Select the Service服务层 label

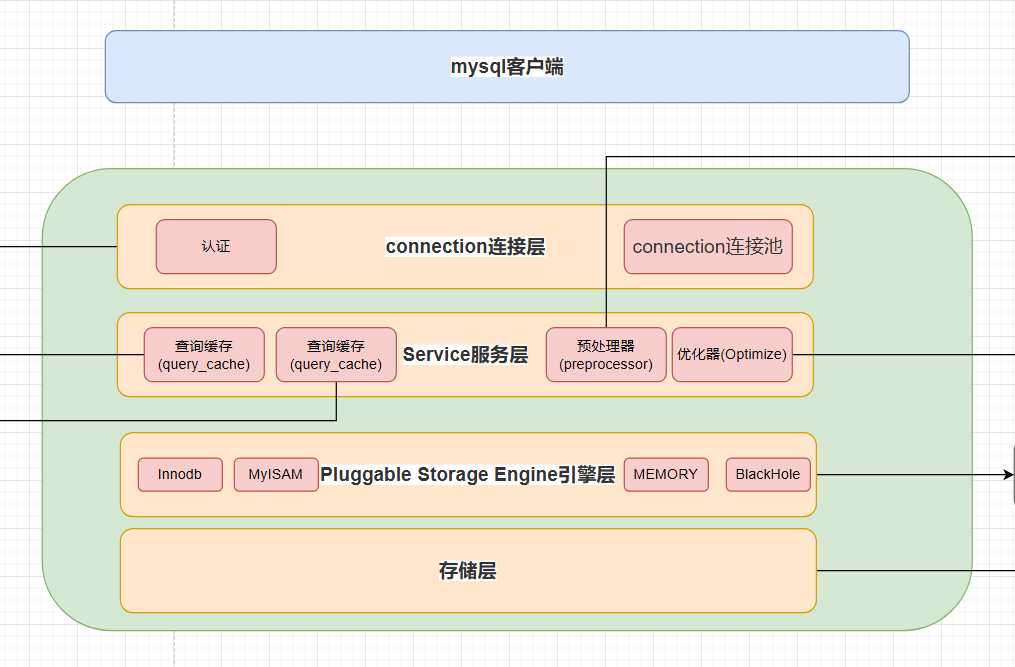465,355
